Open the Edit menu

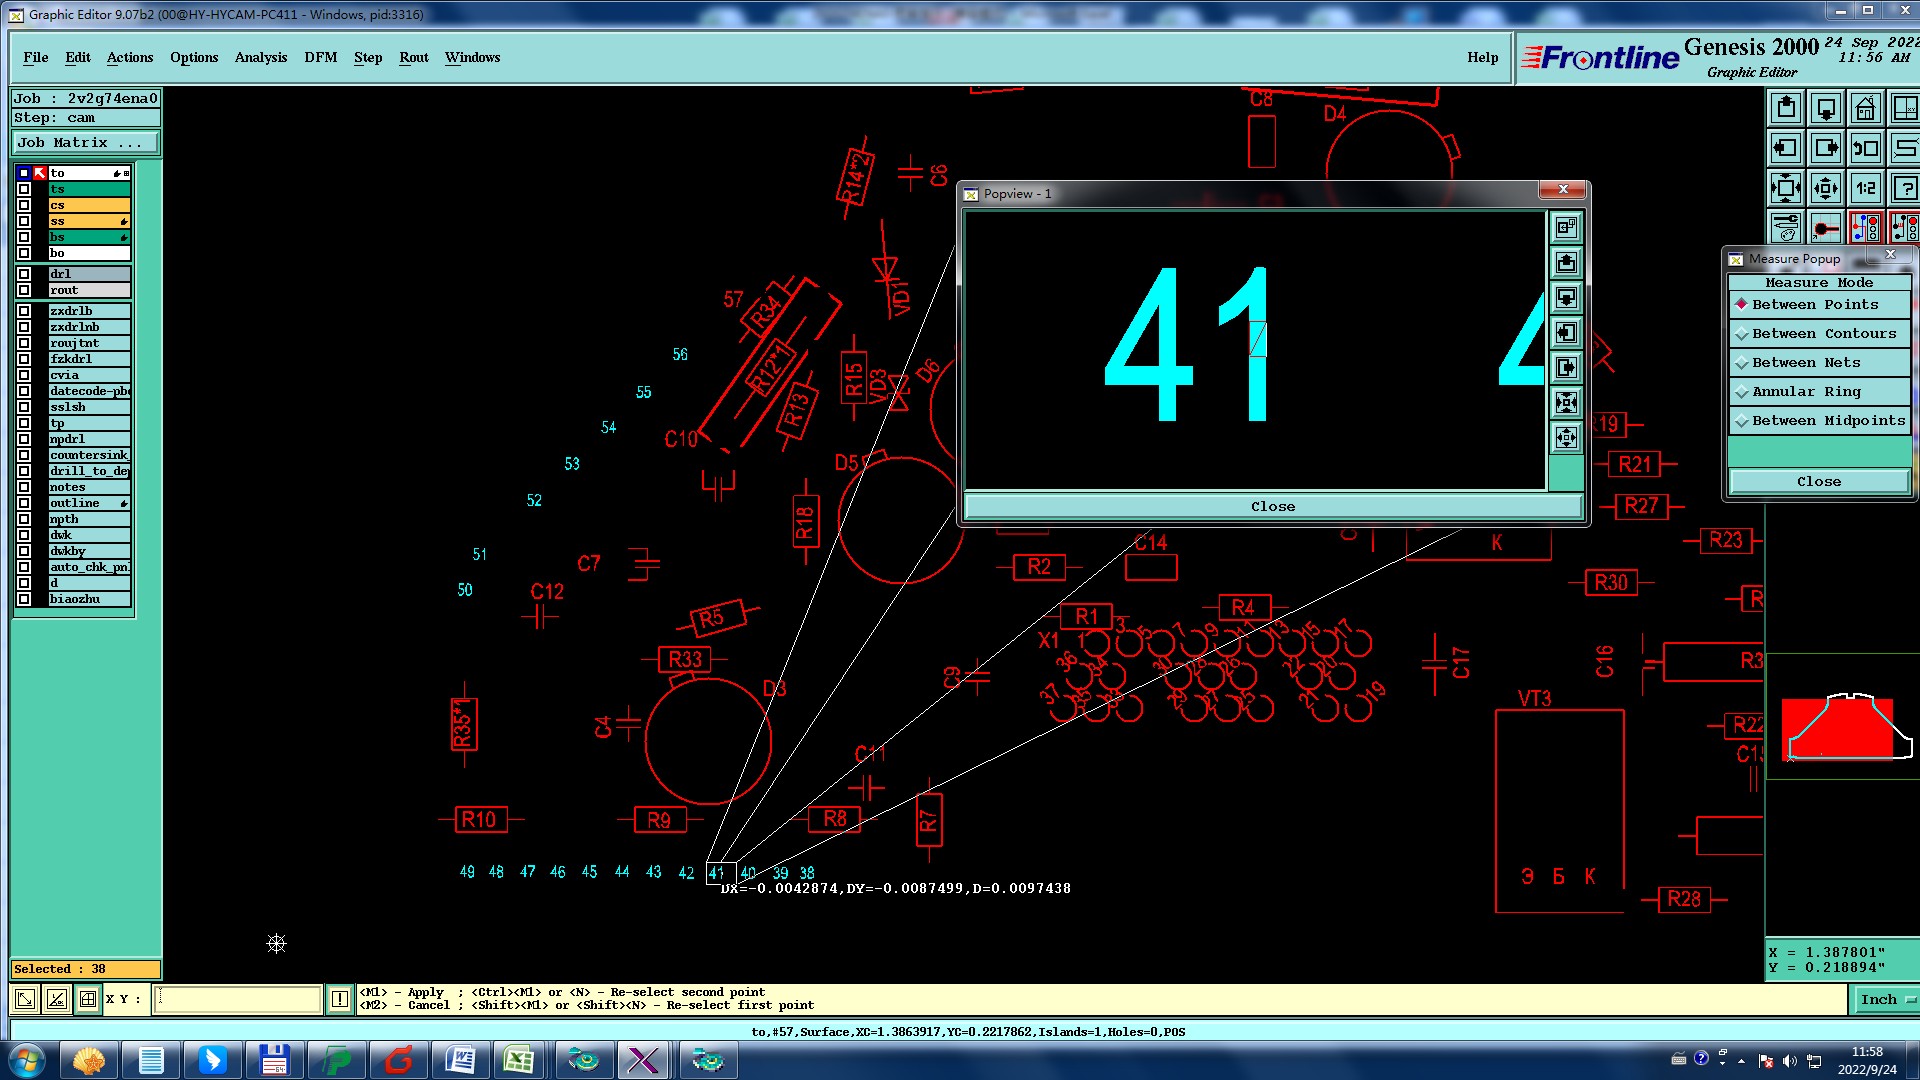[78, 57]
